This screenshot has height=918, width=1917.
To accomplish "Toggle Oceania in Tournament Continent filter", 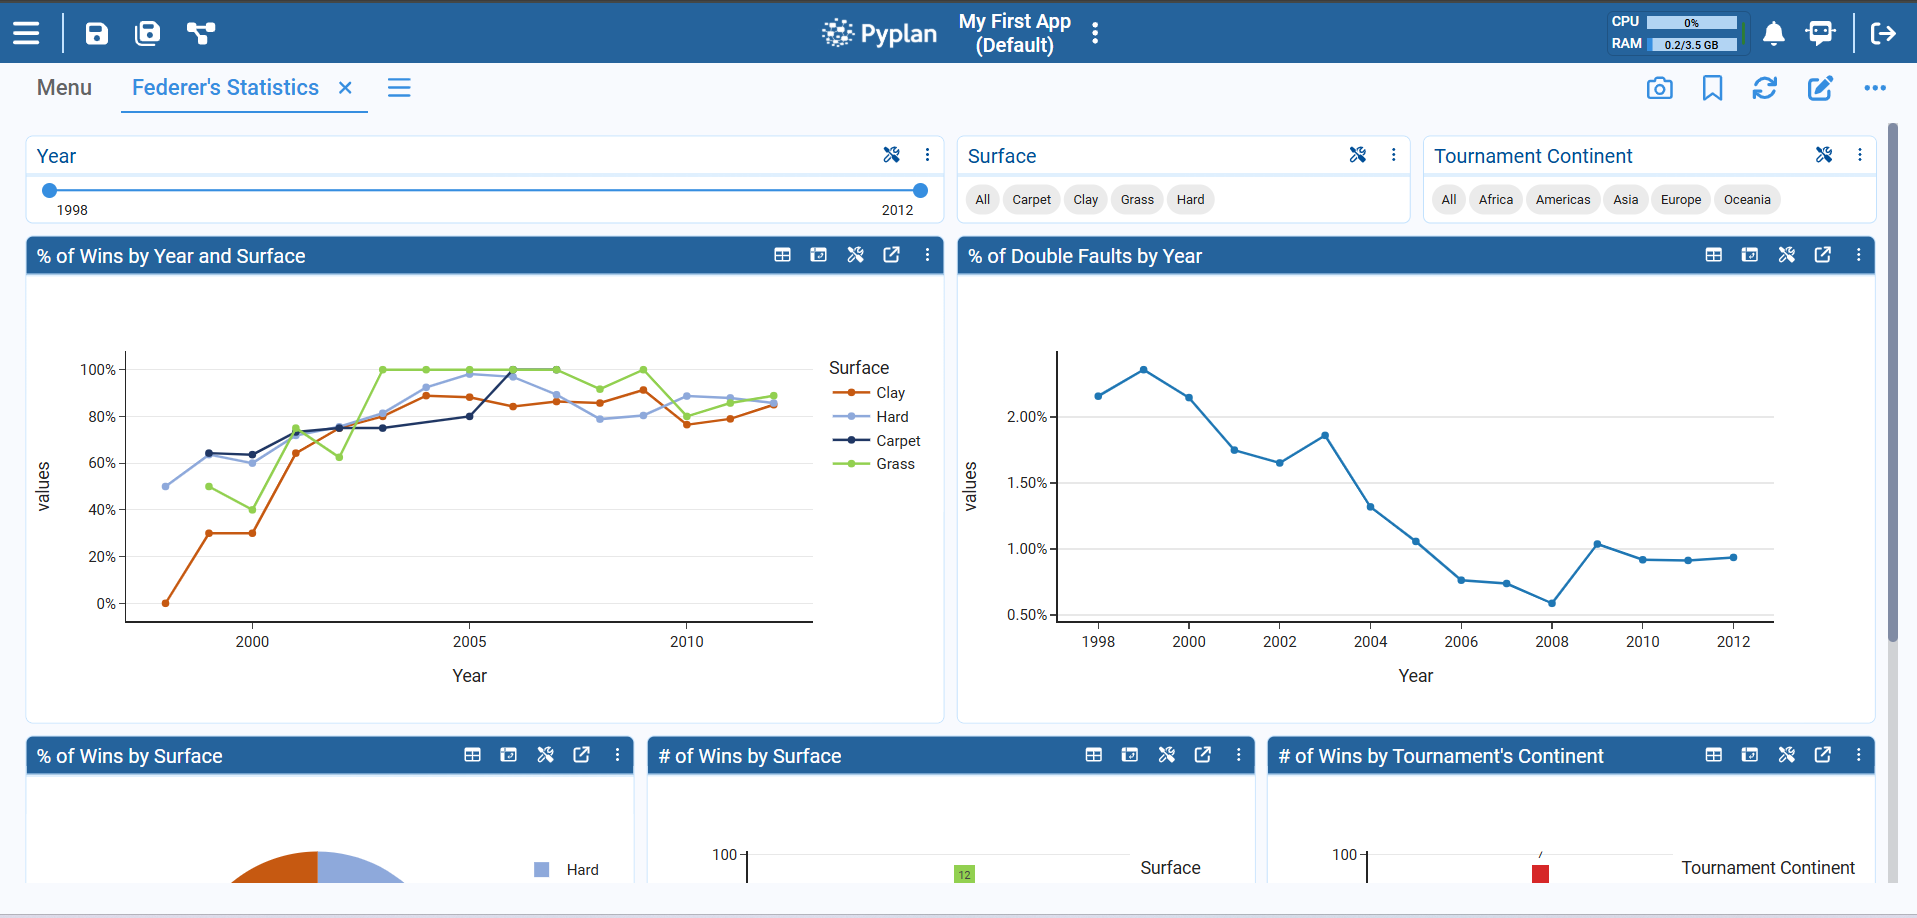I will [x=1747, y=199].
